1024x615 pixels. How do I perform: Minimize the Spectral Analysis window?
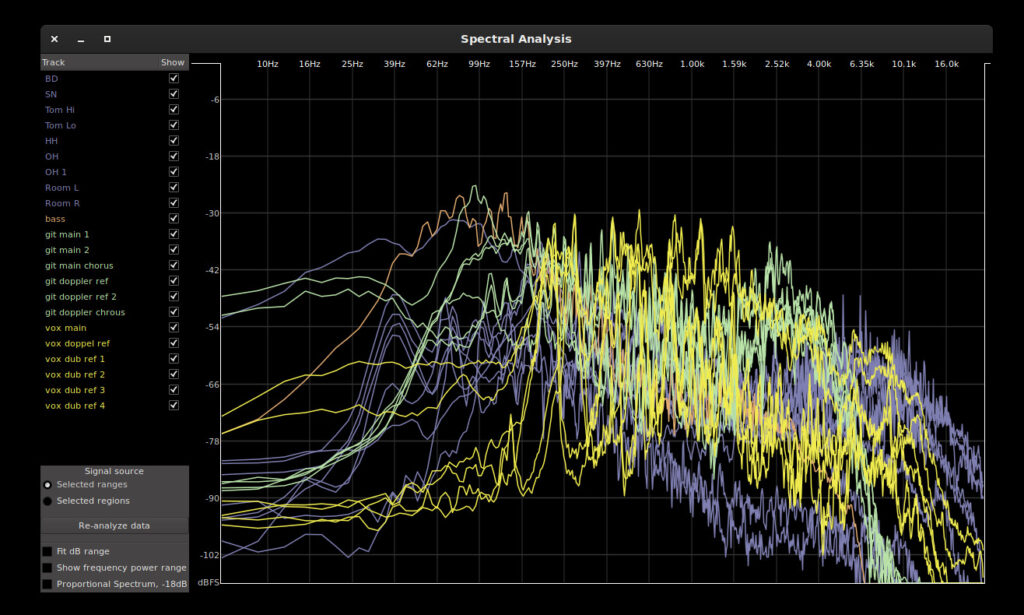coord(81,39)
